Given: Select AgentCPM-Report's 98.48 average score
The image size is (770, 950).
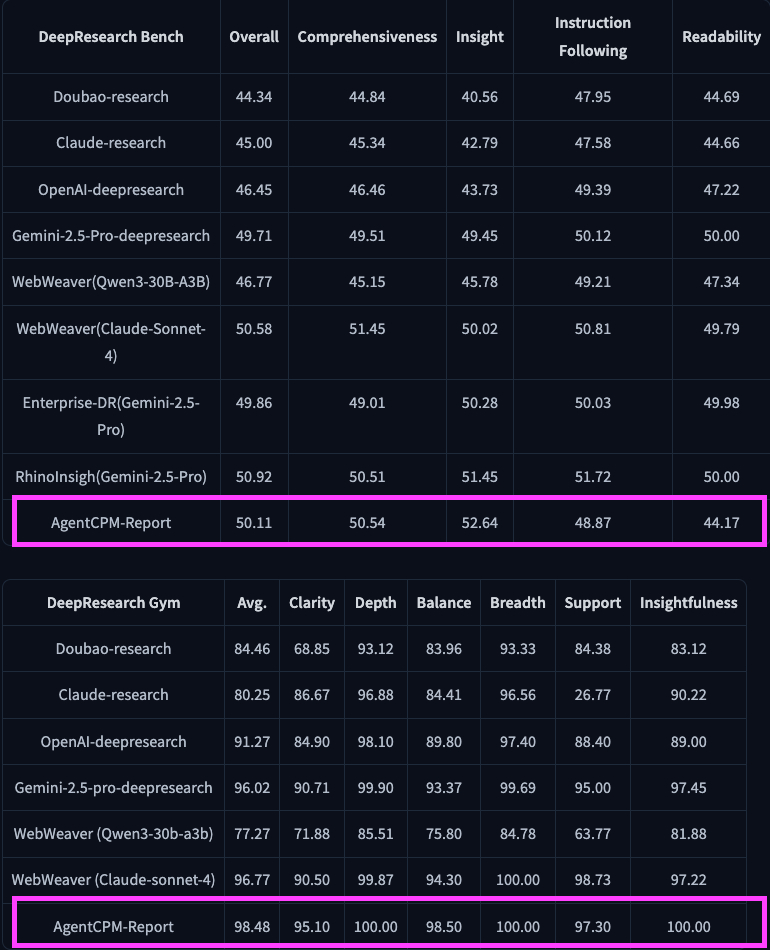Looking at the screenshot, I should coord(251,927).
